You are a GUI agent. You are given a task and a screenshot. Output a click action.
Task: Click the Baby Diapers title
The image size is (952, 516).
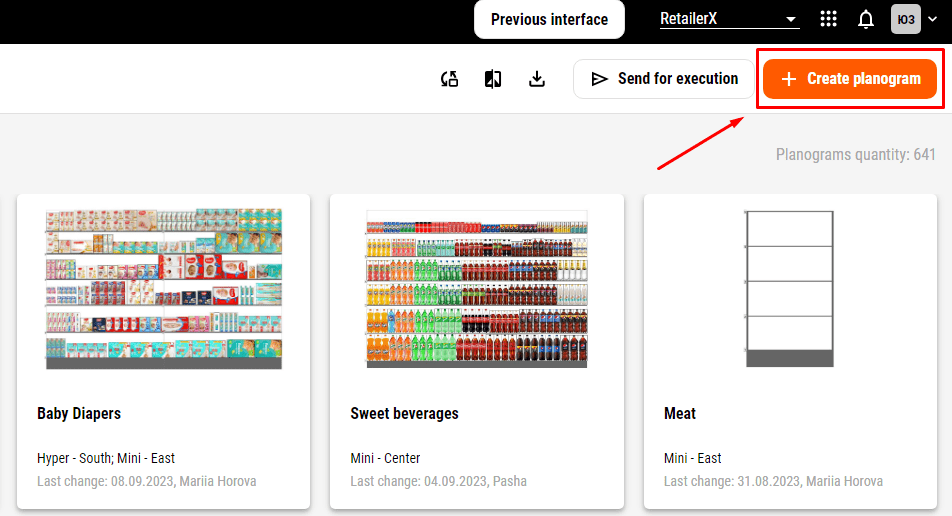[79, 413]
